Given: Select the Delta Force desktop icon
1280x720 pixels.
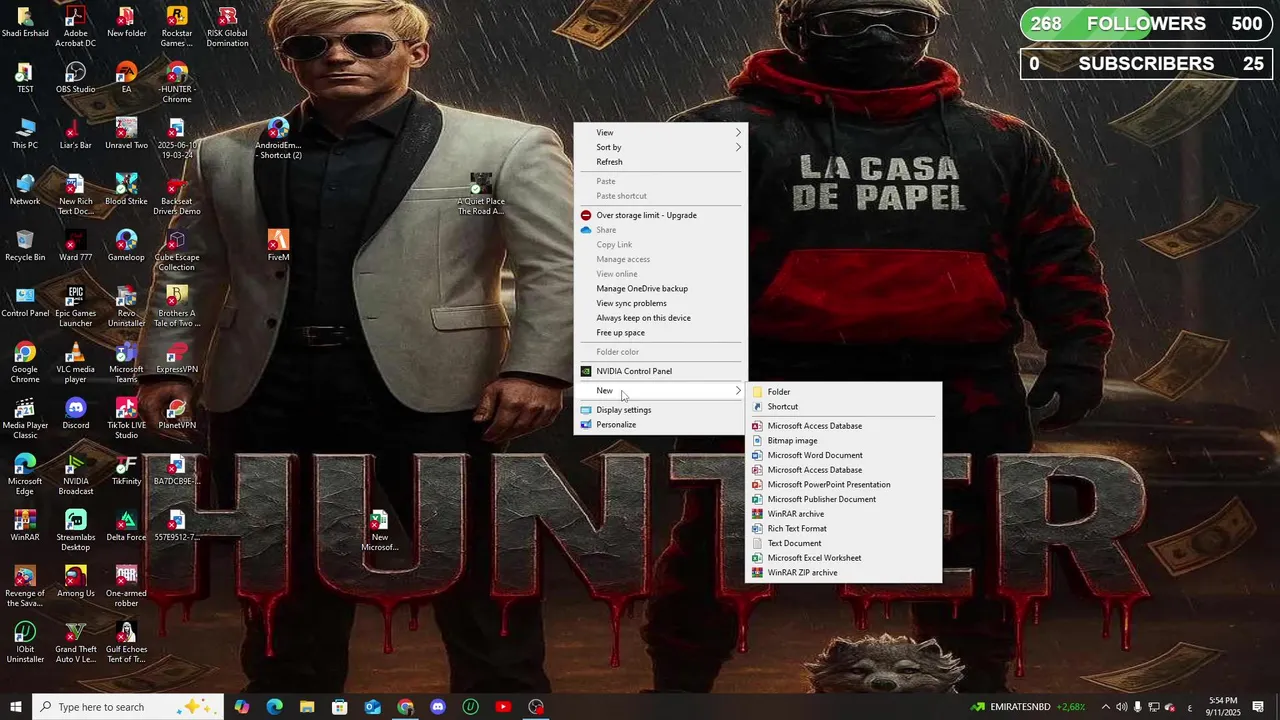Looking at the screenshot, I should (126, 526).
